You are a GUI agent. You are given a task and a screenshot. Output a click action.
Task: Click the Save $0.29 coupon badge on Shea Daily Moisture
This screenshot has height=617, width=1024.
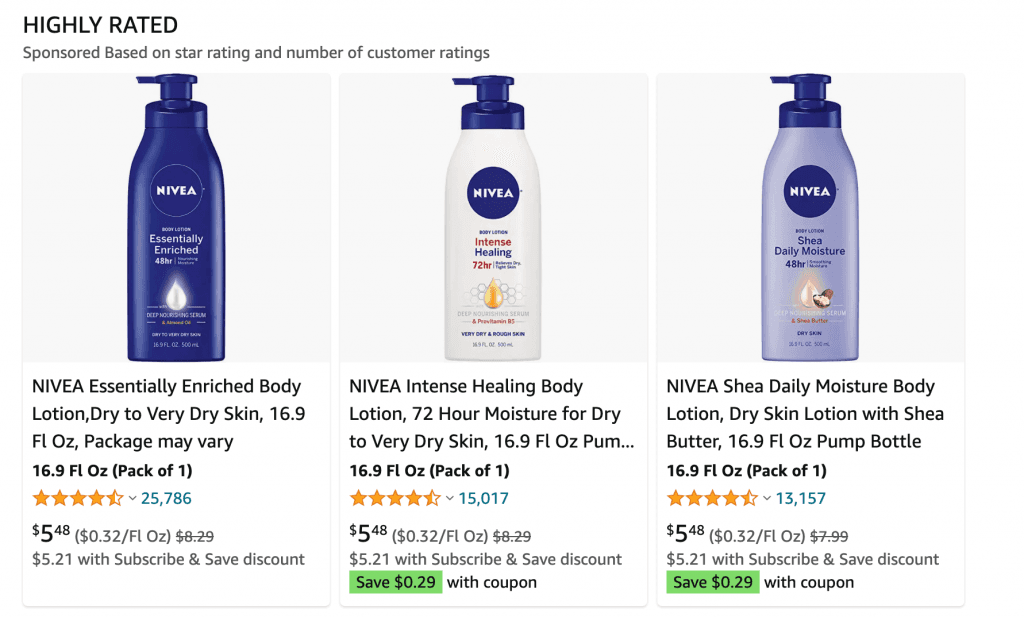click(x=713, y=582)
